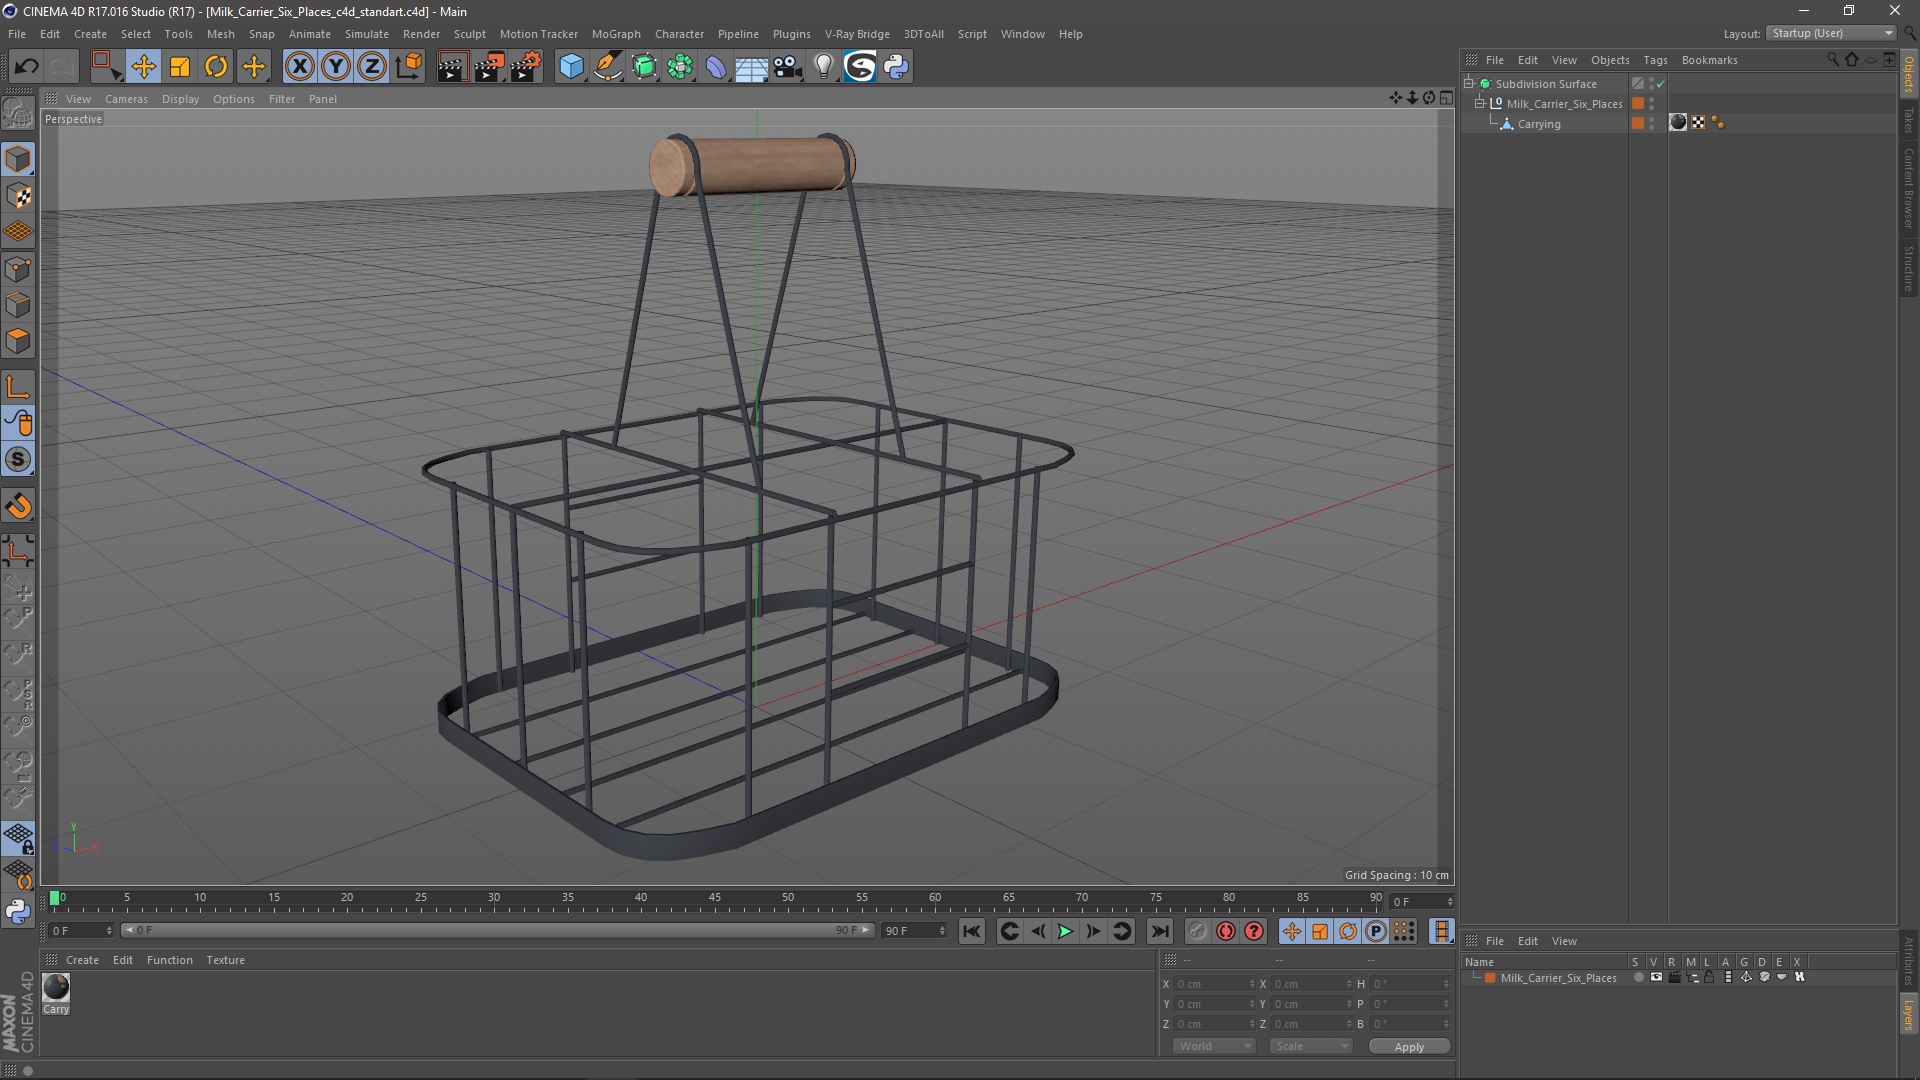Open viewport Display menu

click(x=180, y=99)
